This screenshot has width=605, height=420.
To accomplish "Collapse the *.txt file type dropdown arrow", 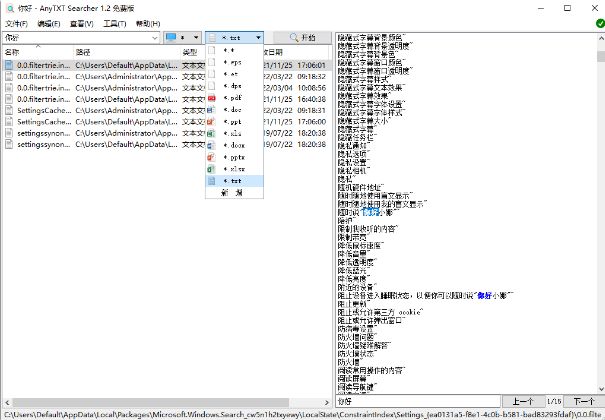I will [x=258, y=37].
